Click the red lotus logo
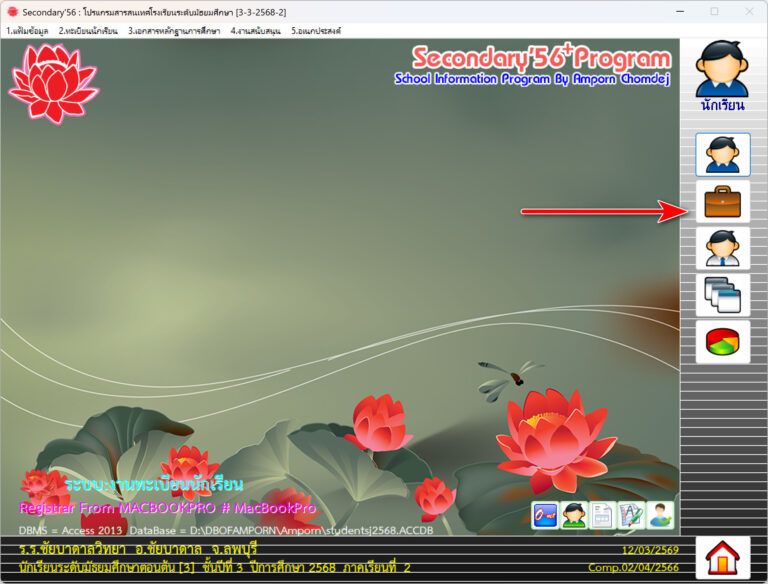Screen dimensions: 768x584 tap(53, 82)
